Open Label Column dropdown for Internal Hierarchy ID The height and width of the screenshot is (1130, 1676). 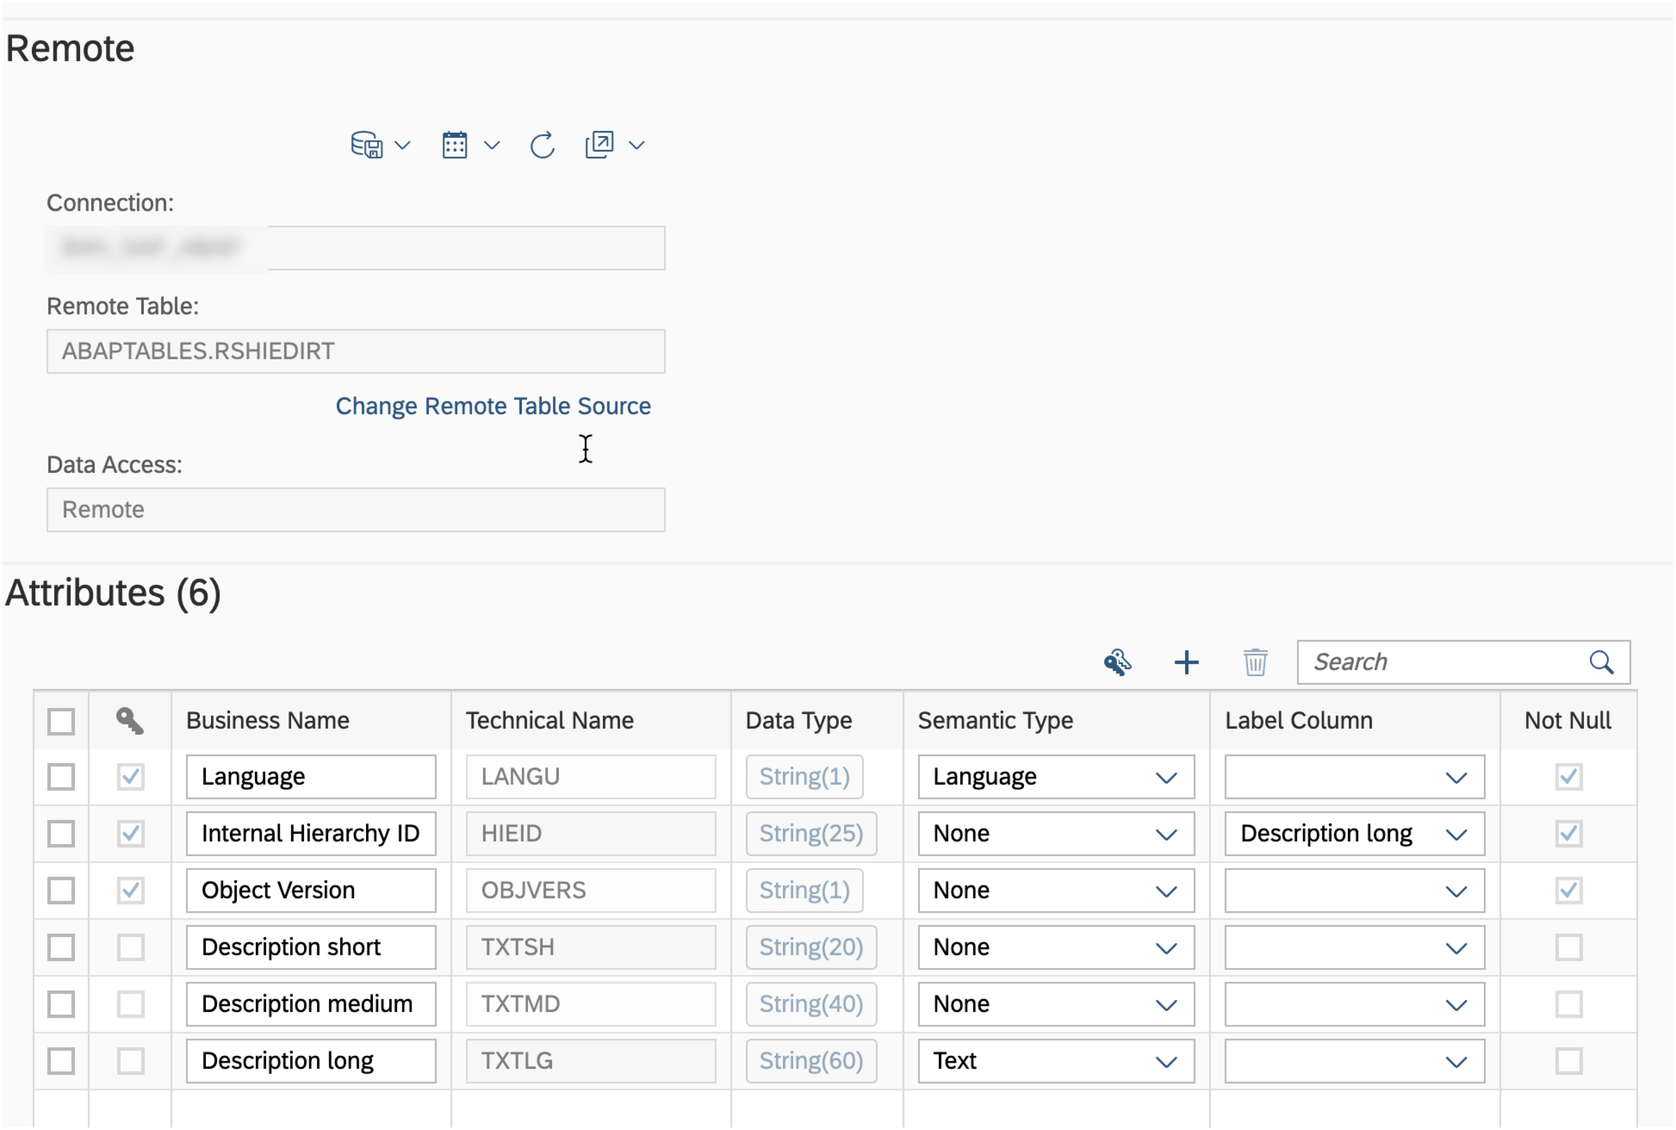click(x=1456, y=833)
